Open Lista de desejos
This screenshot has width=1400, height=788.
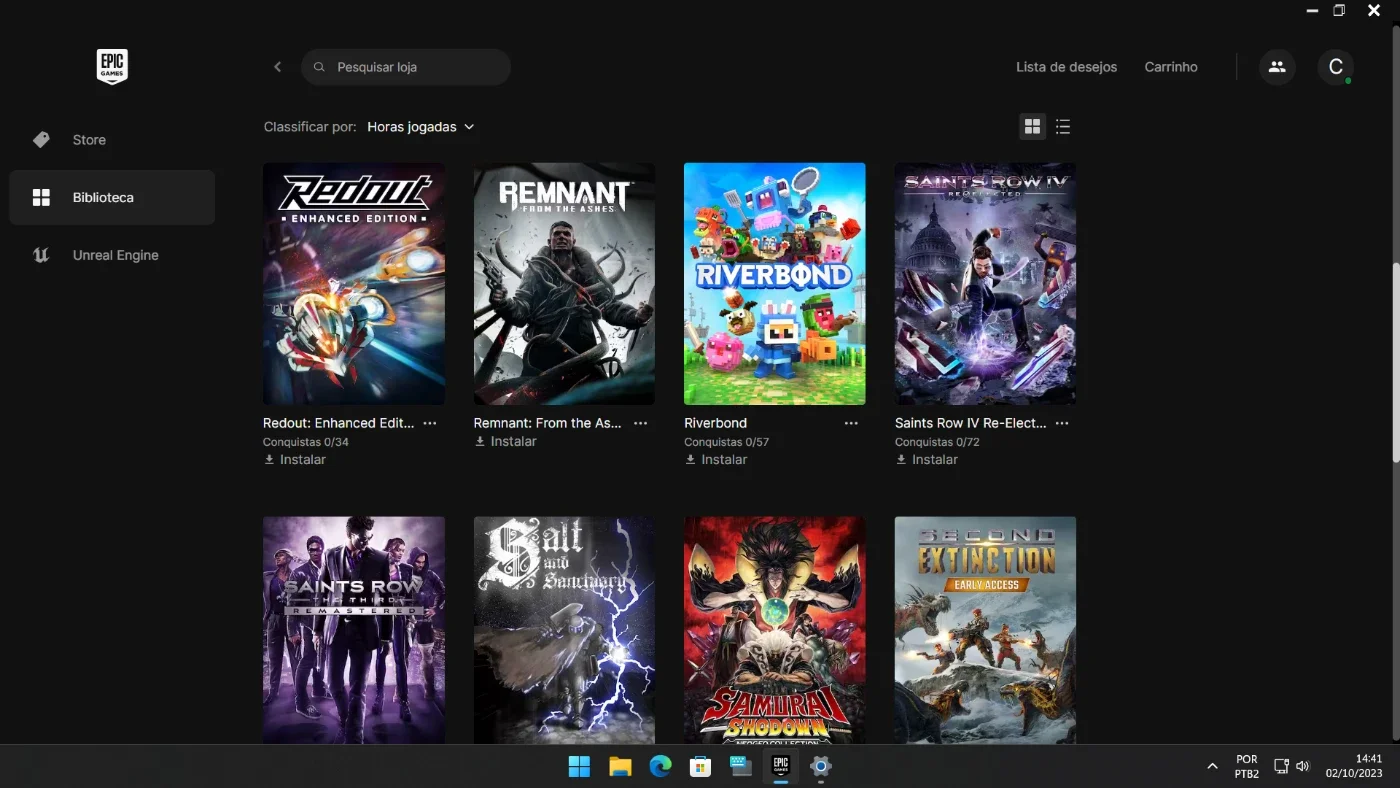[x=1066, y=67]
